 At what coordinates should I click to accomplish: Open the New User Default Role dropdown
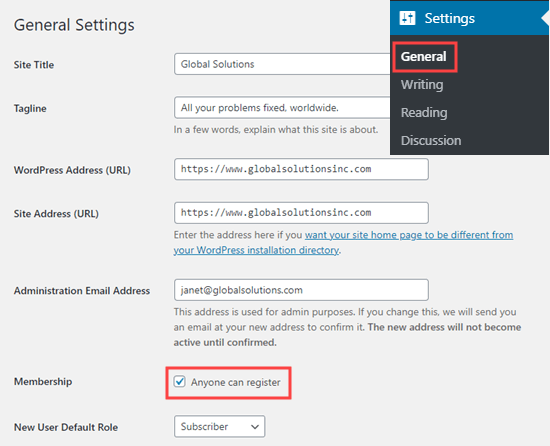click(220, 426)
